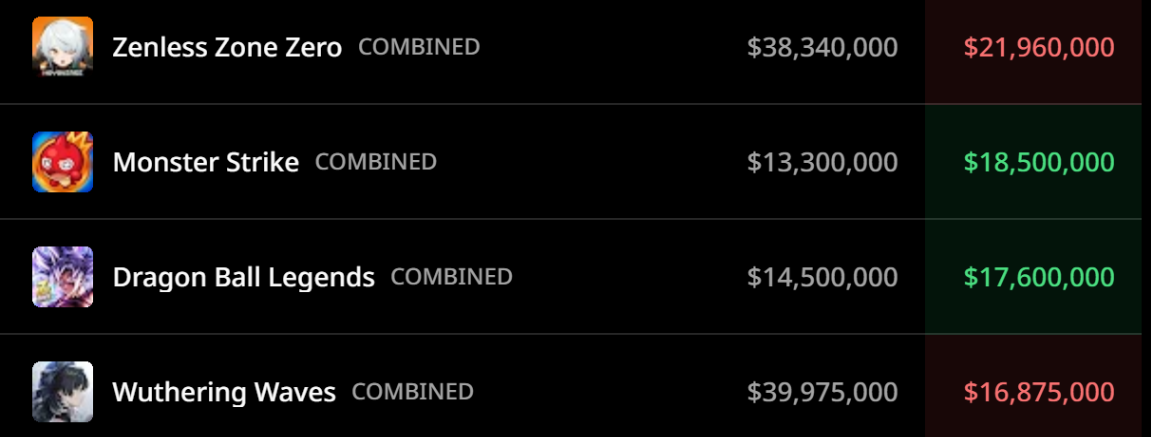1151x437 pixels.
Task: Click the red $16,875,000 cell
Action: point(1038,392)
